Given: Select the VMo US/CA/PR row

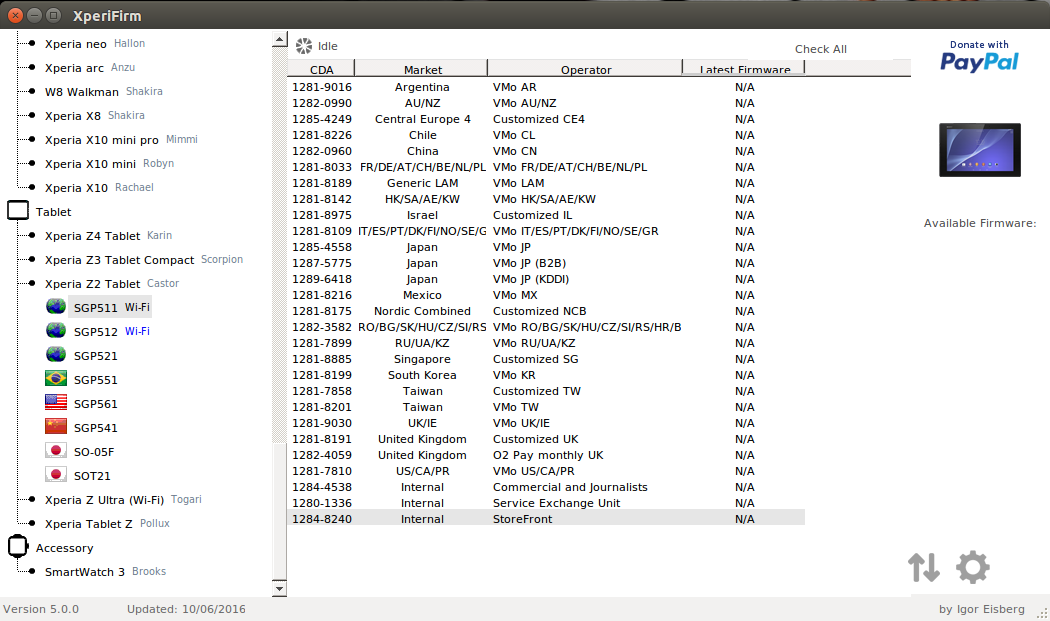Looking at the screenshot, I should [546, 471].
